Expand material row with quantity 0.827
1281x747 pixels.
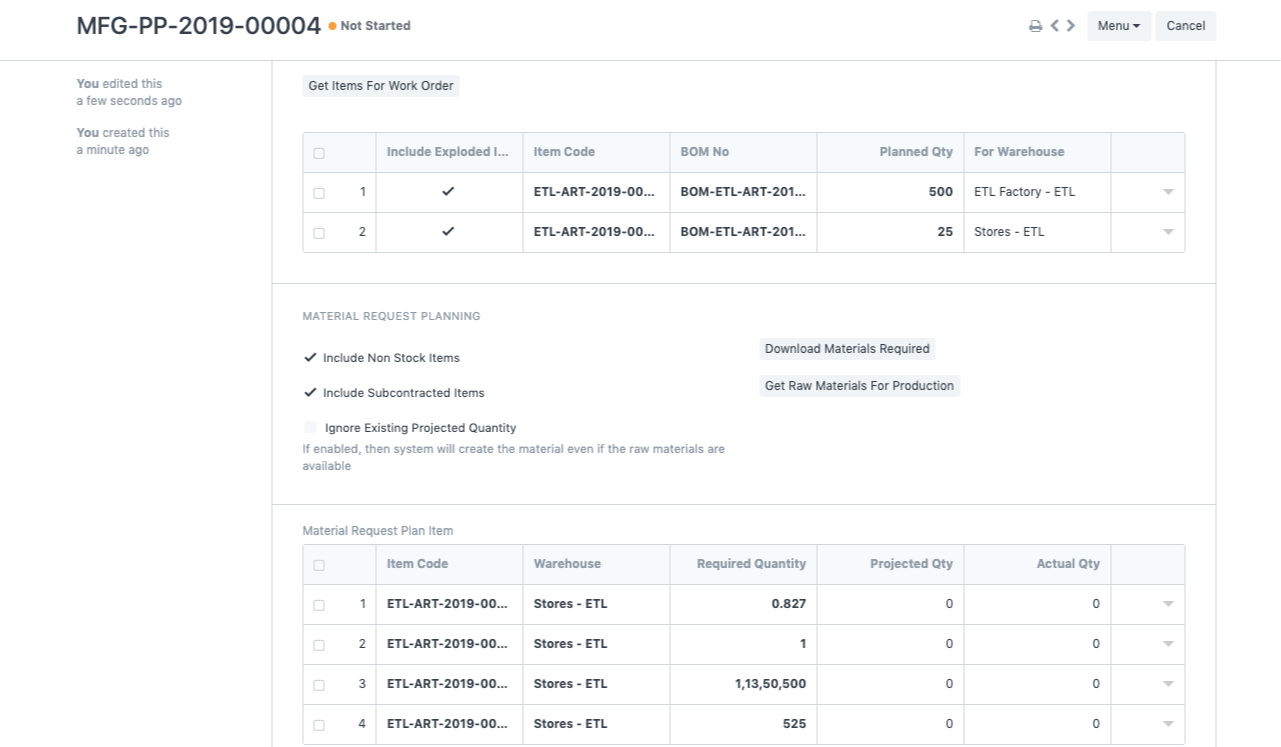pyautogui.click(x=1168, y=604)
